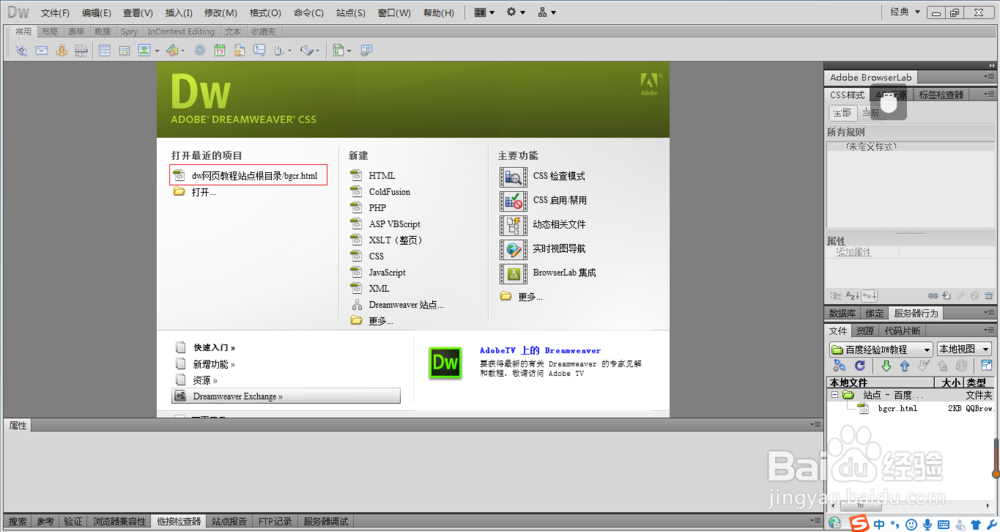Screen dimensions: 1000x532
Task: Open Extend Dreamweaver gear dropdown
Action: point(516,12)
